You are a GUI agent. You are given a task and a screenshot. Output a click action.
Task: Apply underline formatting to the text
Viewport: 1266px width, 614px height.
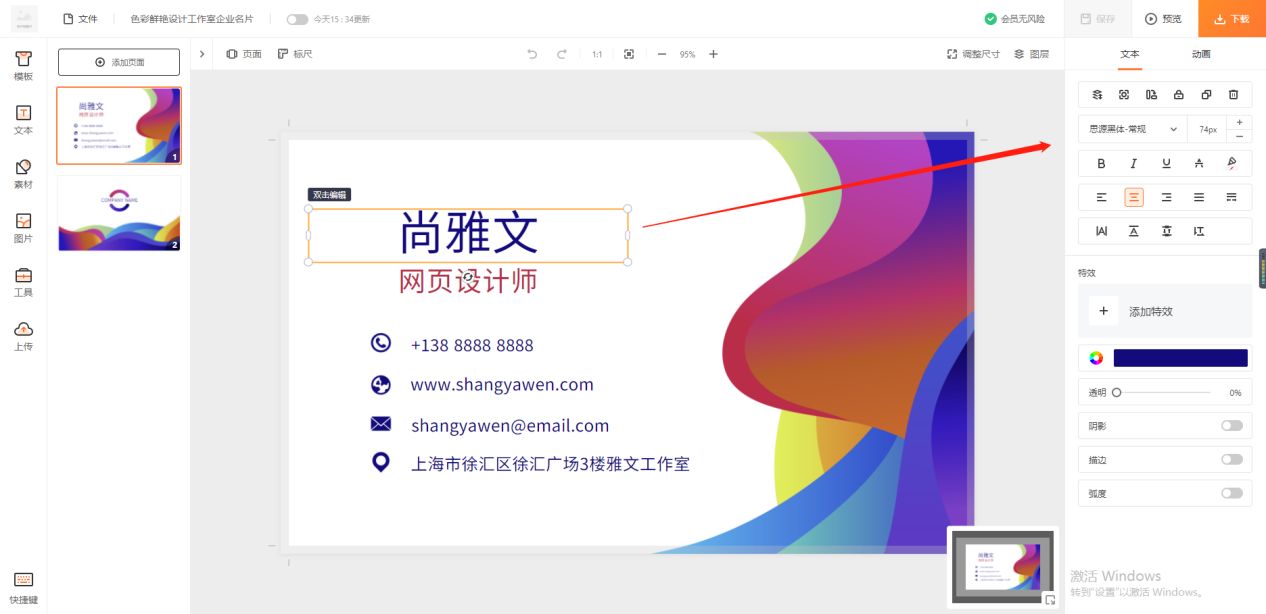pyautogui.click(x=1167, y=163)
